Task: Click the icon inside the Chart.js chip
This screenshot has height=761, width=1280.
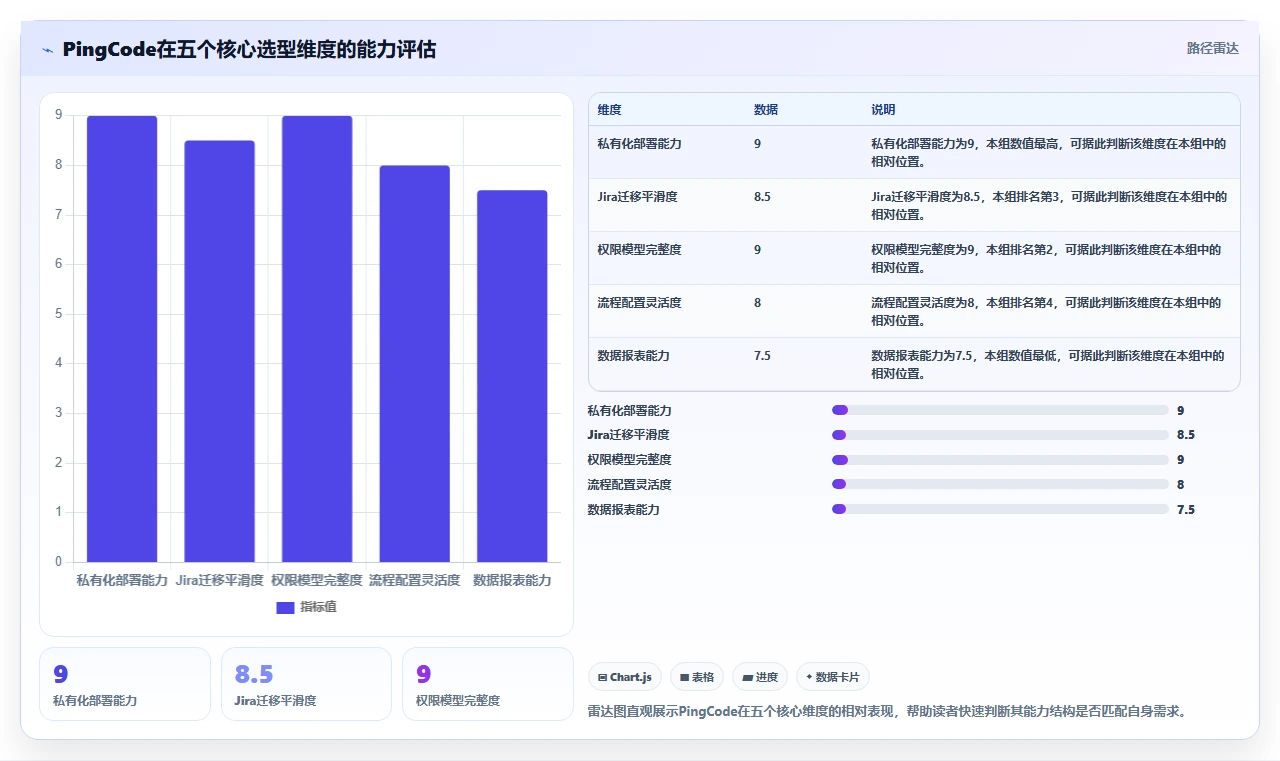Action: tap(602, 677)
